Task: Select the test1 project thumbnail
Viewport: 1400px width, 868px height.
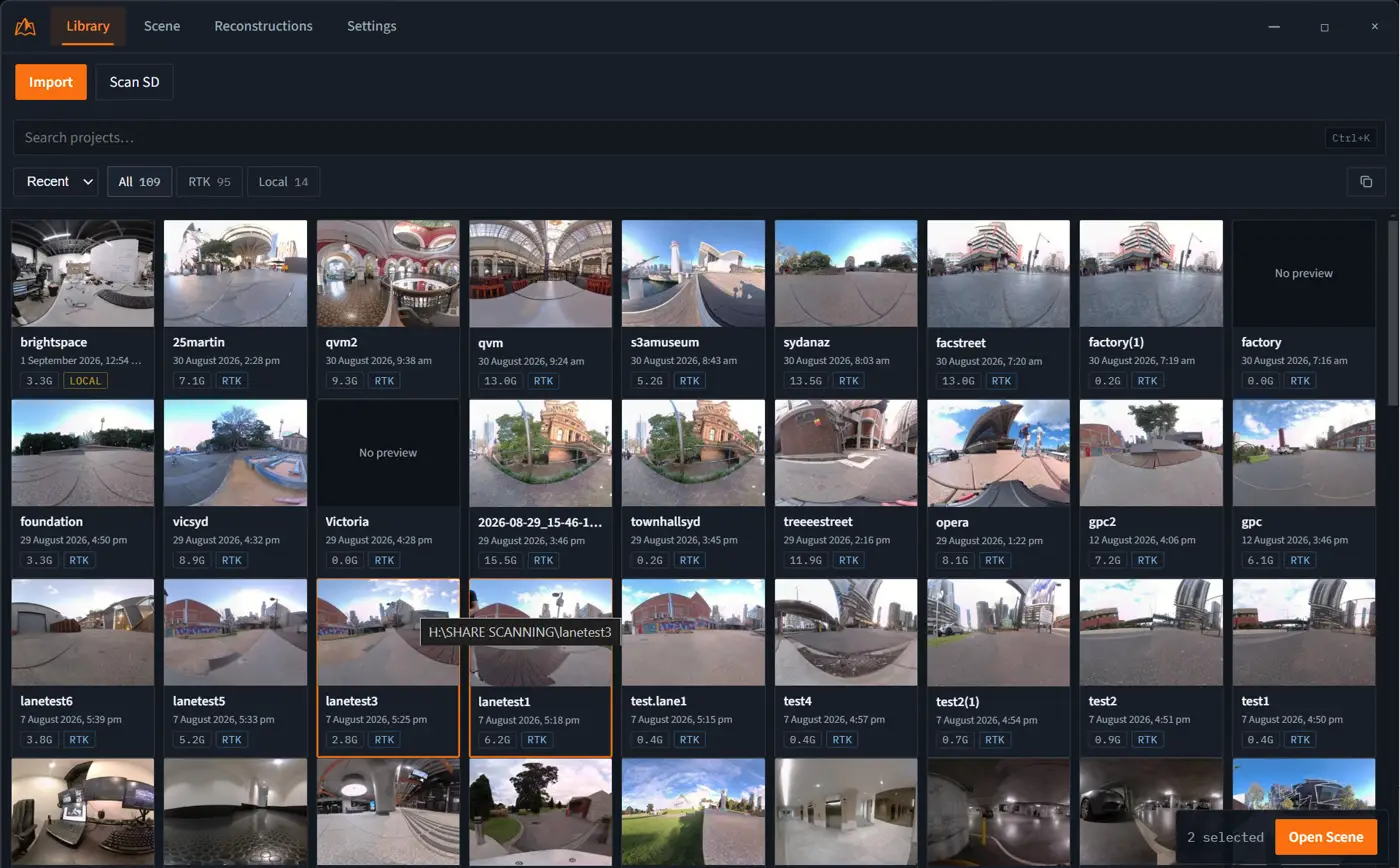Action: (1304, 633)
